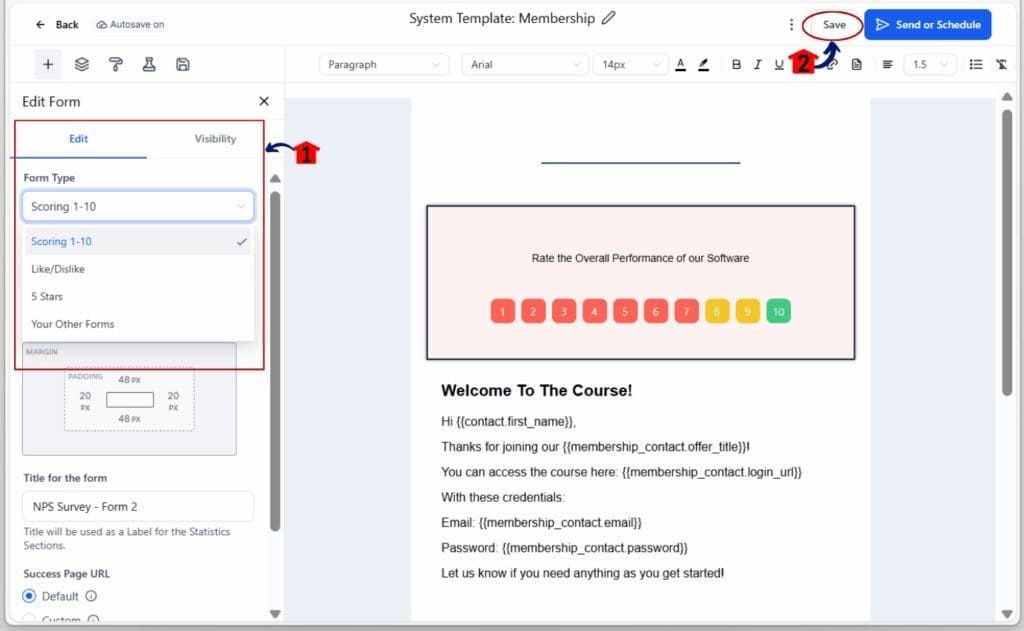Show info tooltip next to Default

tap(91, 596)
